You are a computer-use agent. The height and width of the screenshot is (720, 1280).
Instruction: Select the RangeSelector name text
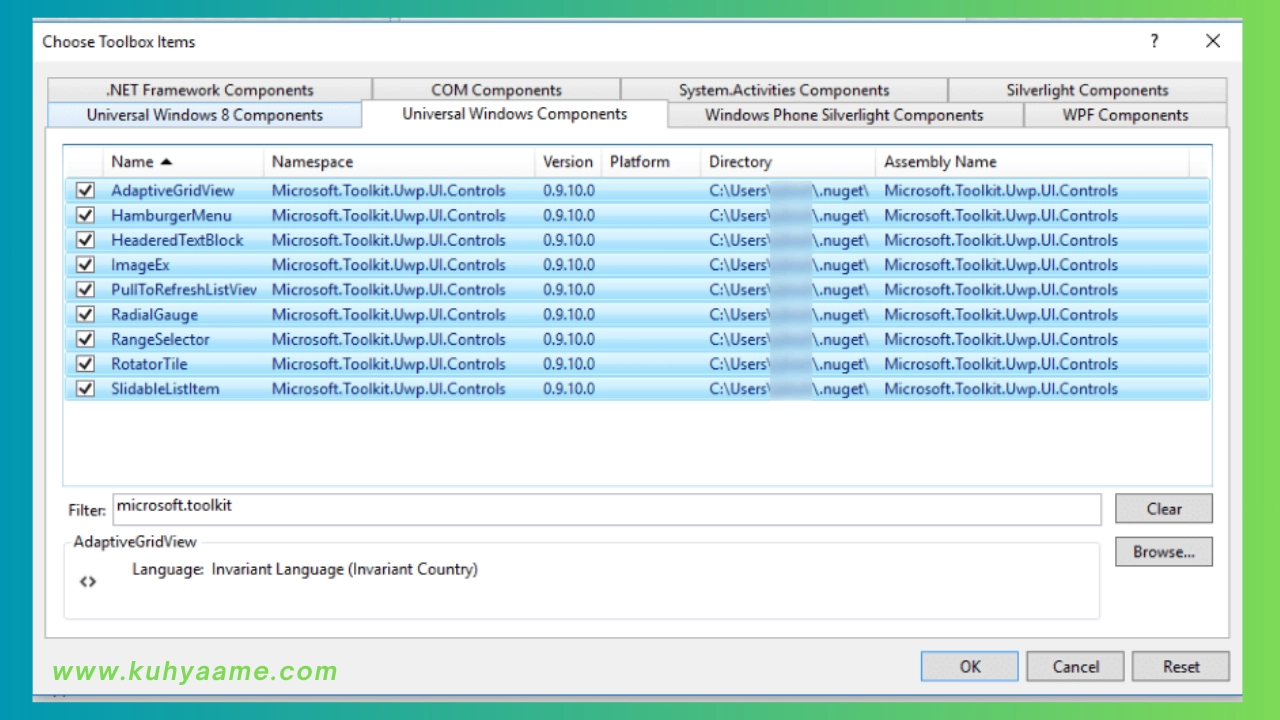161,339
